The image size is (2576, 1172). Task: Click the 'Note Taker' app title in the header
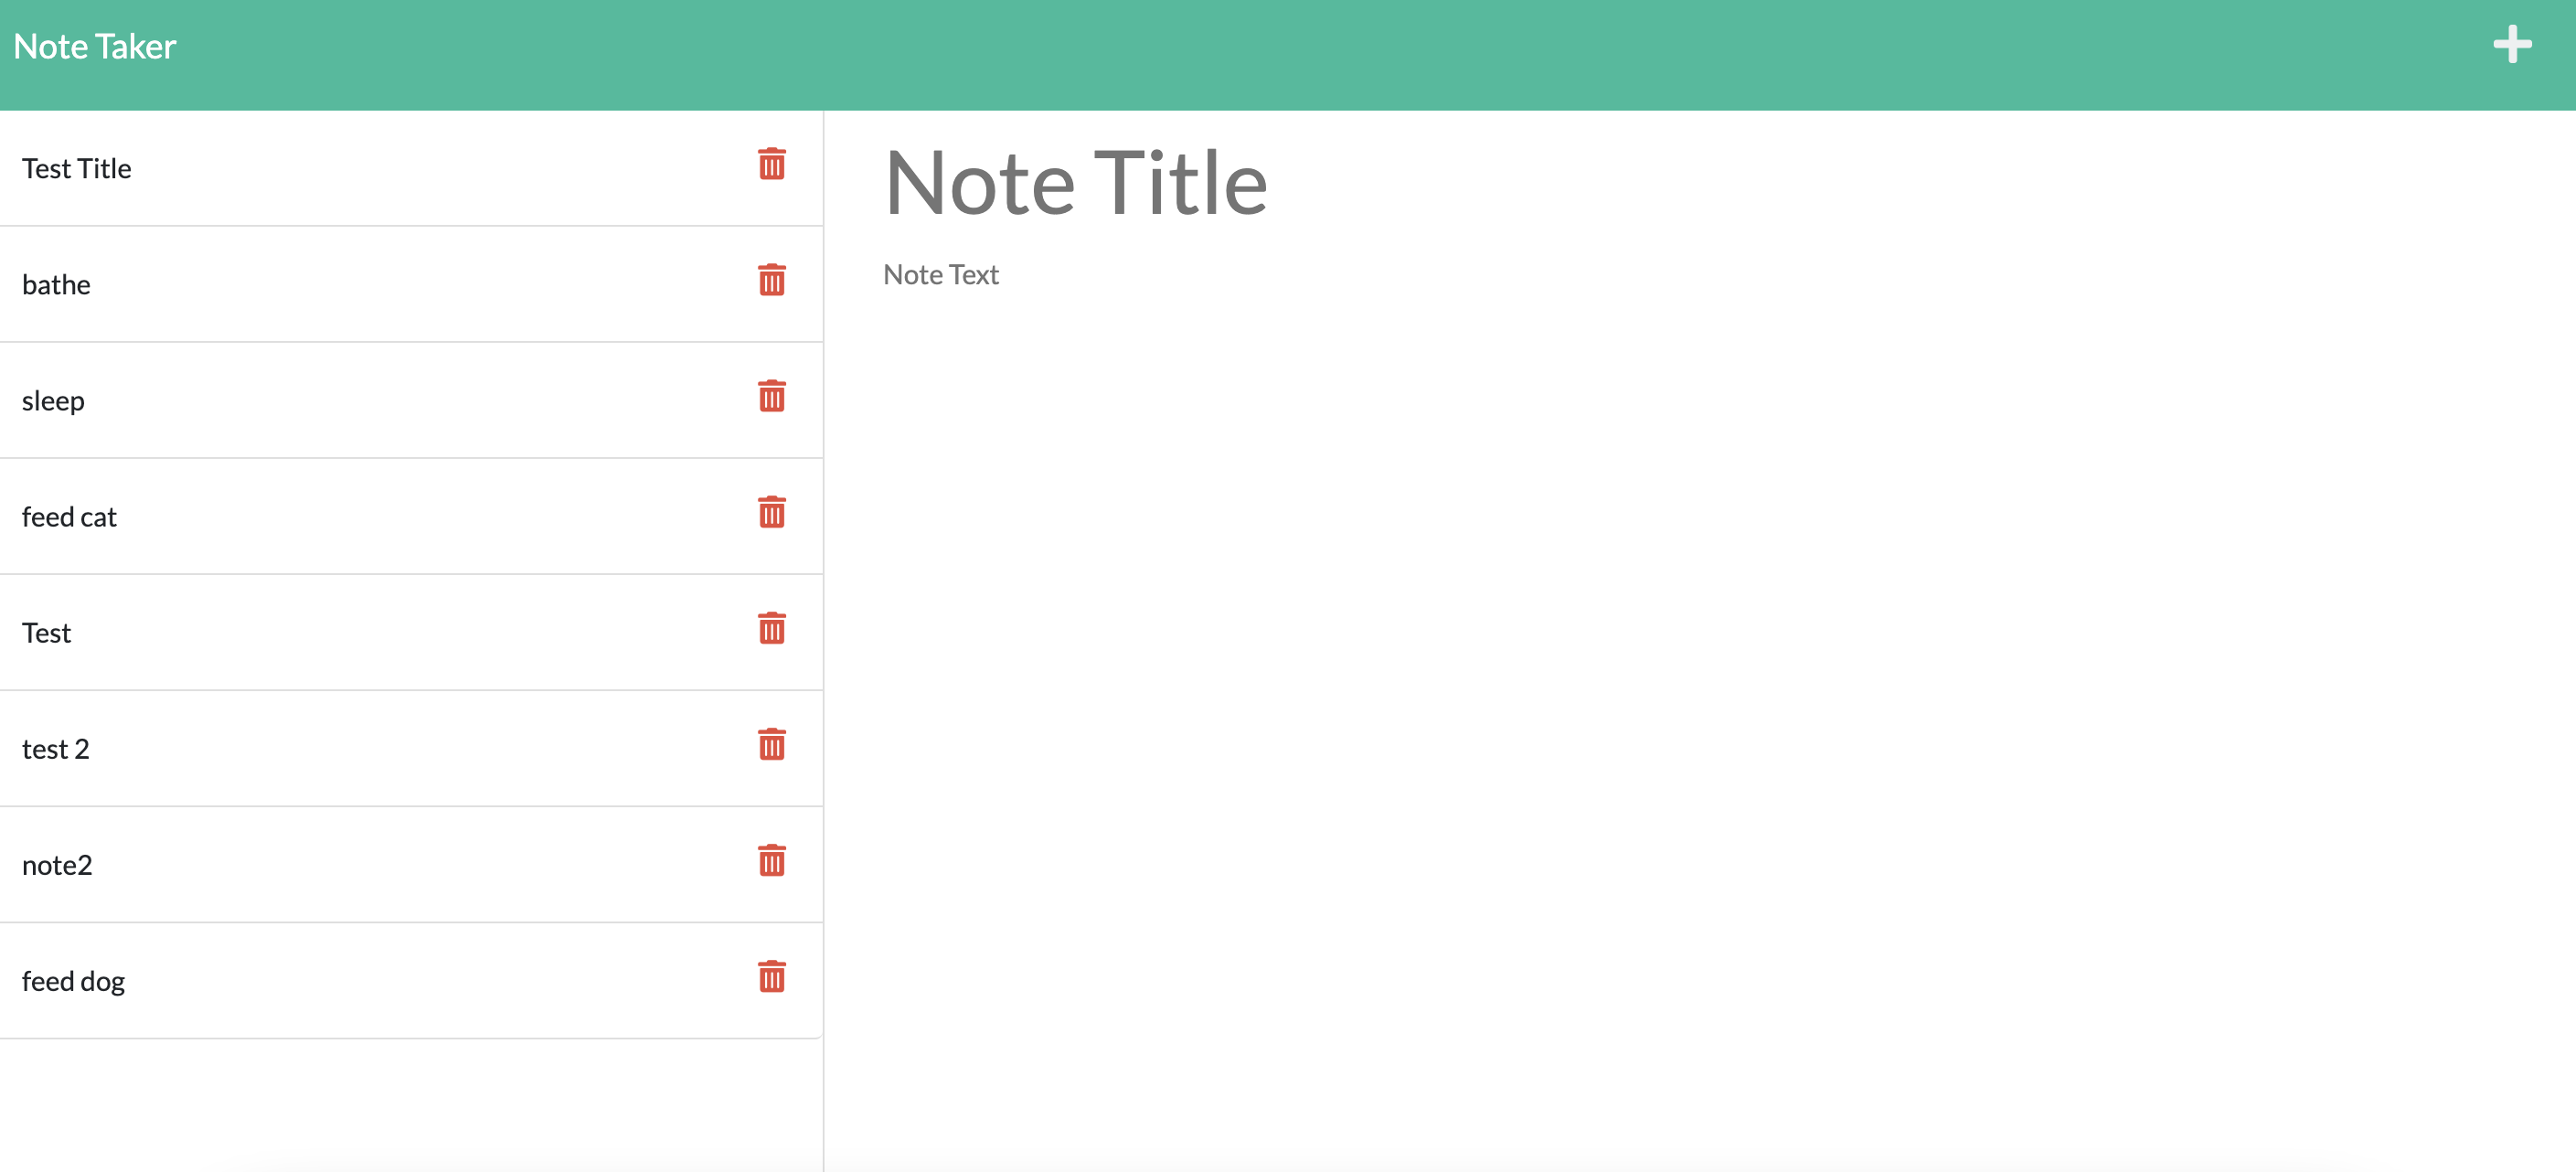pos(94,45)
